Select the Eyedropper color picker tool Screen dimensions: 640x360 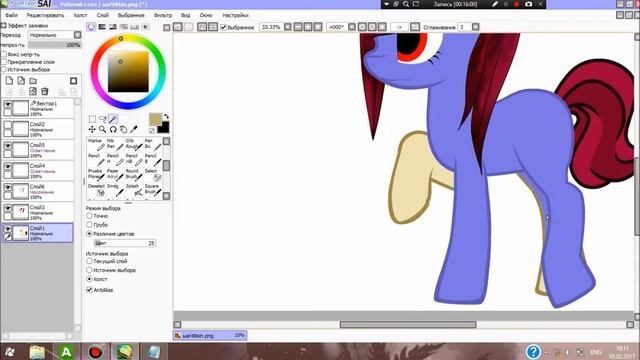[134, 129]
